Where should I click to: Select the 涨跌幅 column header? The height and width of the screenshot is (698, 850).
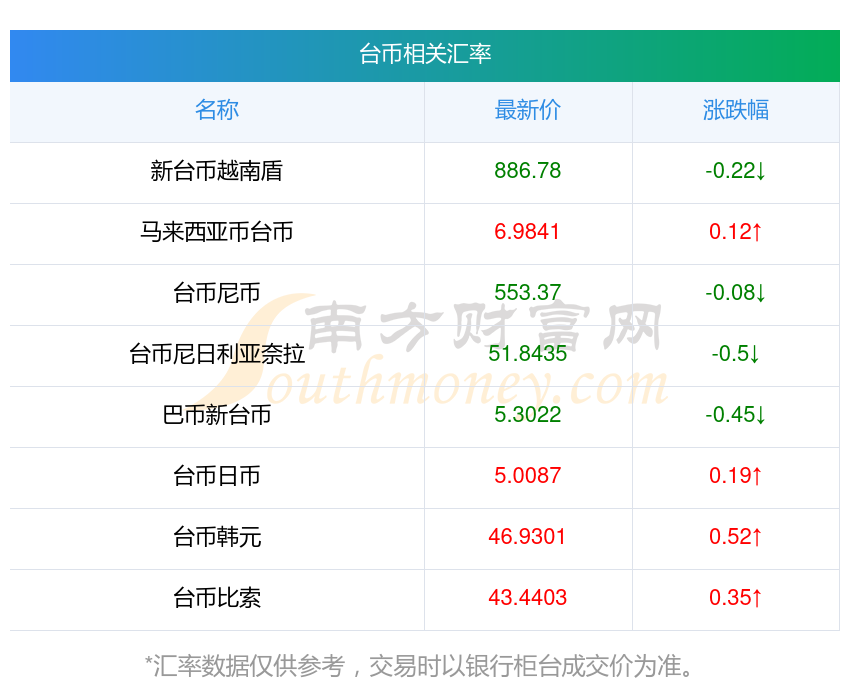tap(736, 110)
